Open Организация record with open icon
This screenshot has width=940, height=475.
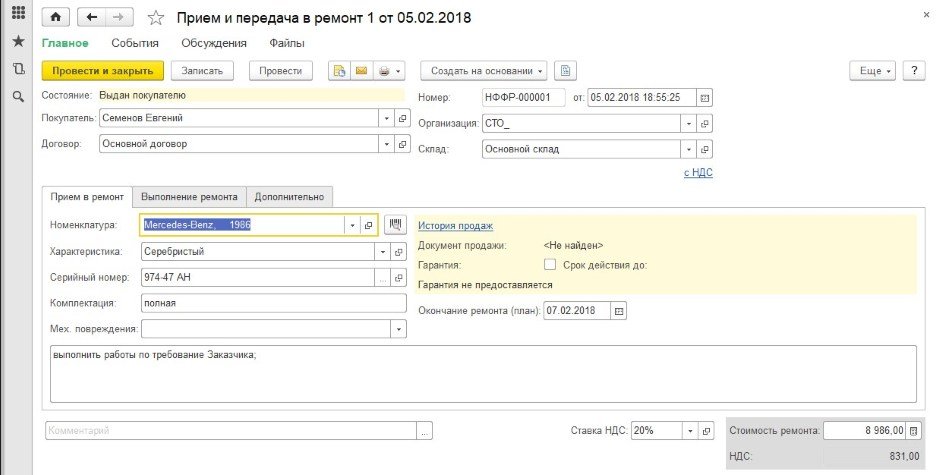704,124
